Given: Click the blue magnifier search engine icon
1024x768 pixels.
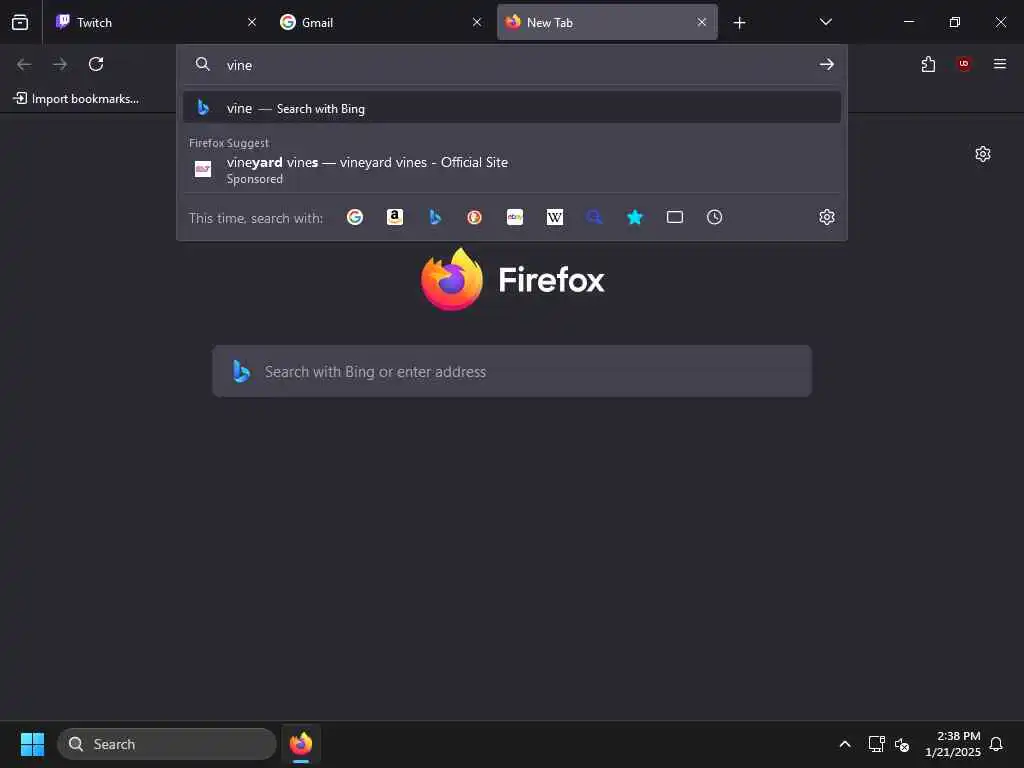Looking at the screenshot, I should (594, 217).
